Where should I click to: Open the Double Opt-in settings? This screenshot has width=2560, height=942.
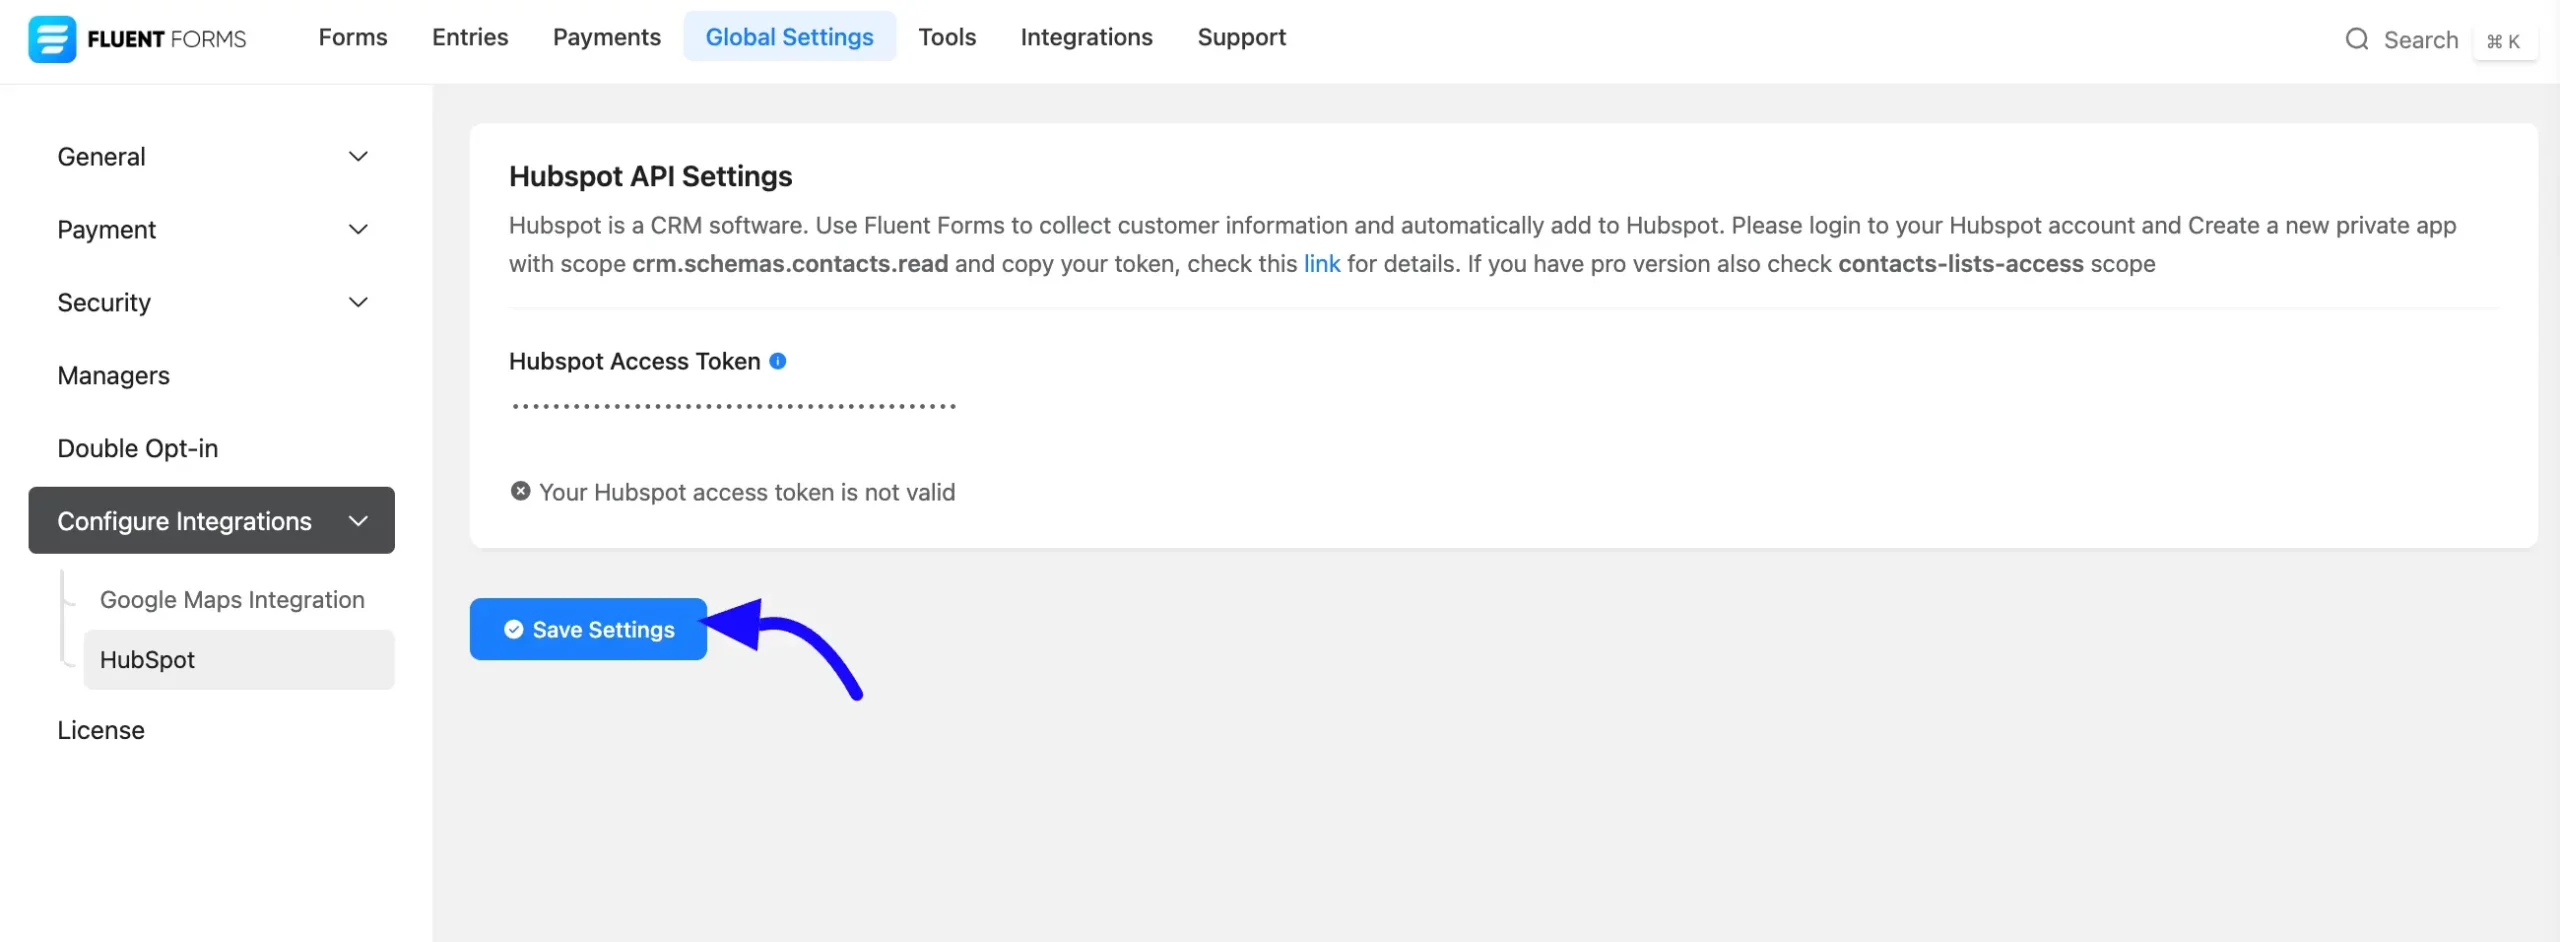[137, 448]
